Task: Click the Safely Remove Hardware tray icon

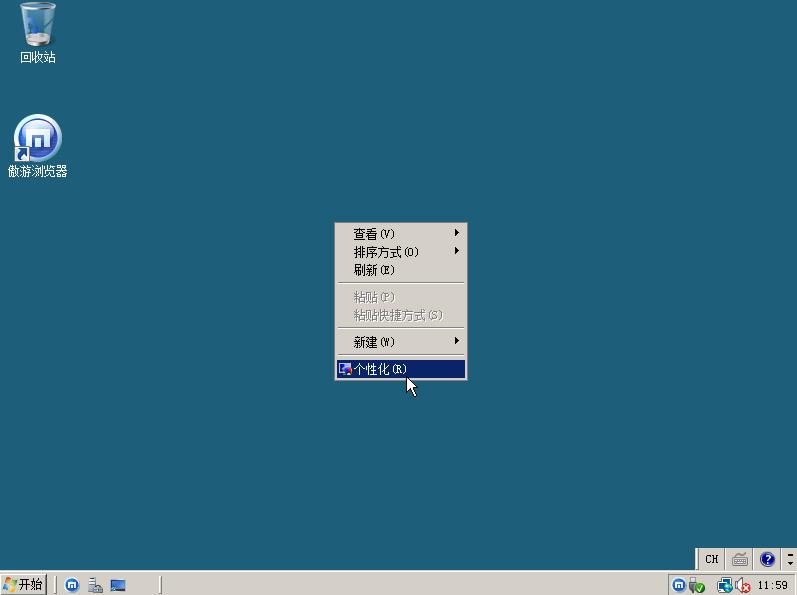Action: coord(697,585)
